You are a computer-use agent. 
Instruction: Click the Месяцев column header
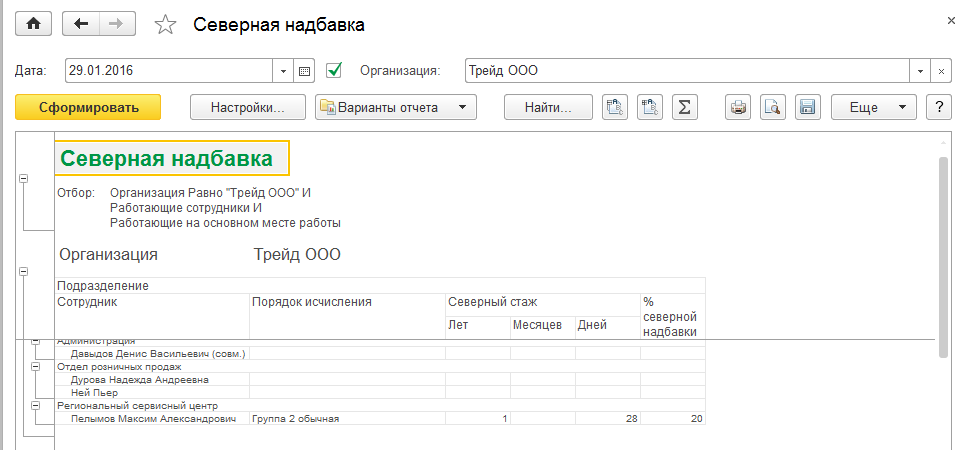point(543,327)
